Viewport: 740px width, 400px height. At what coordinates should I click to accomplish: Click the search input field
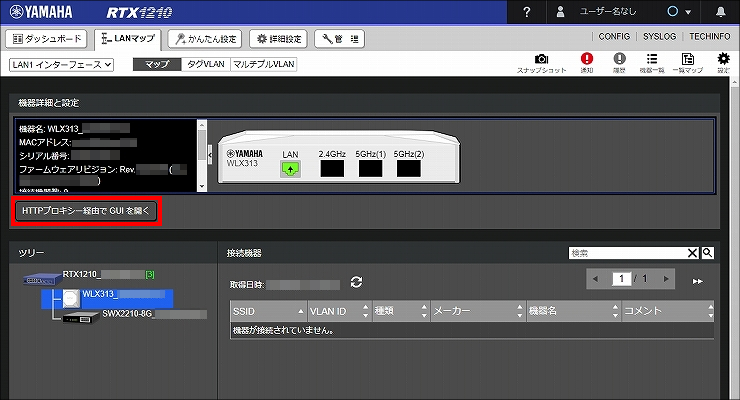tap(628, 253)
